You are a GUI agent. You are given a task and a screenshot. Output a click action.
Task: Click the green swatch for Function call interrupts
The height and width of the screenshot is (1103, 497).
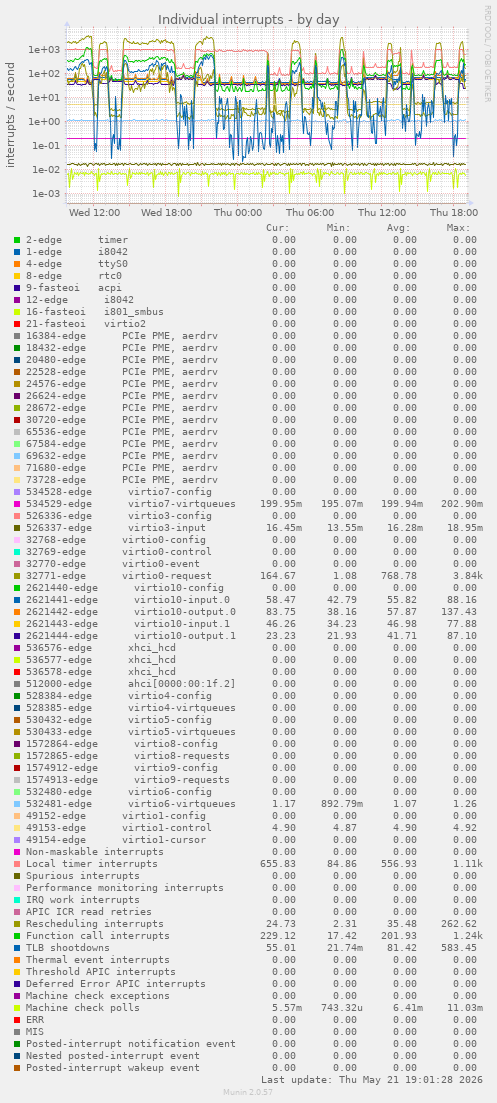tap(17, 936)
